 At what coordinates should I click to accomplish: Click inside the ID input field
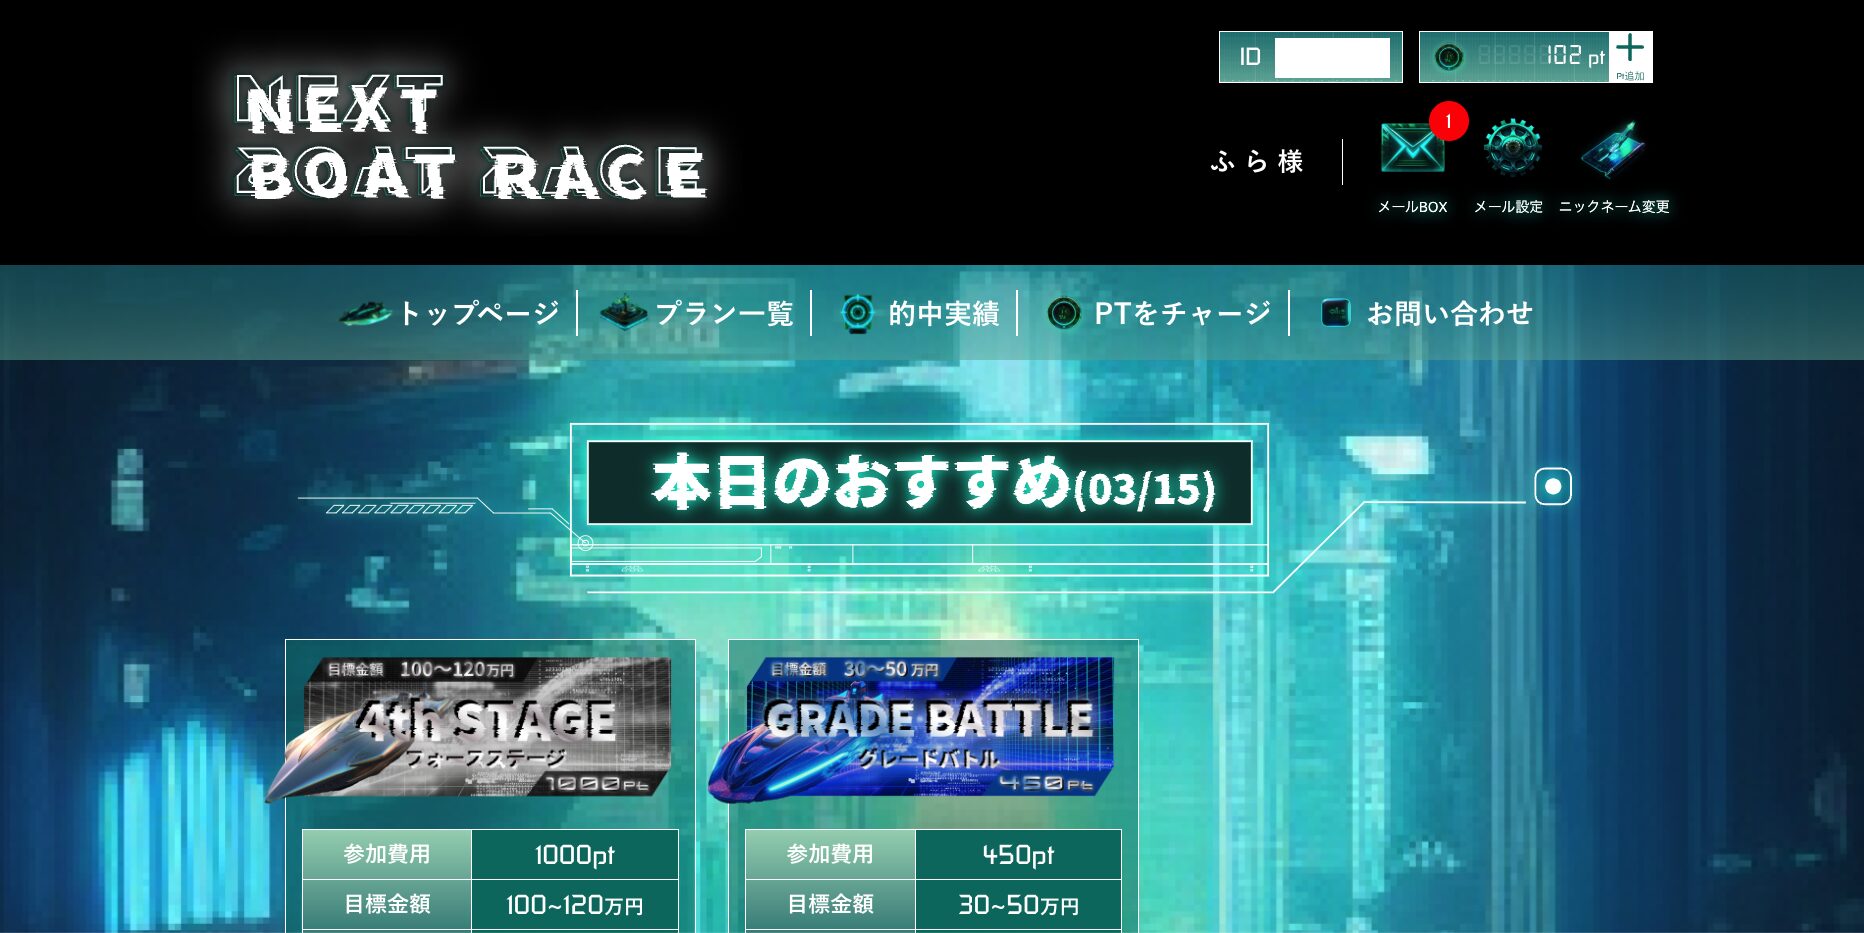point(1330,57)
